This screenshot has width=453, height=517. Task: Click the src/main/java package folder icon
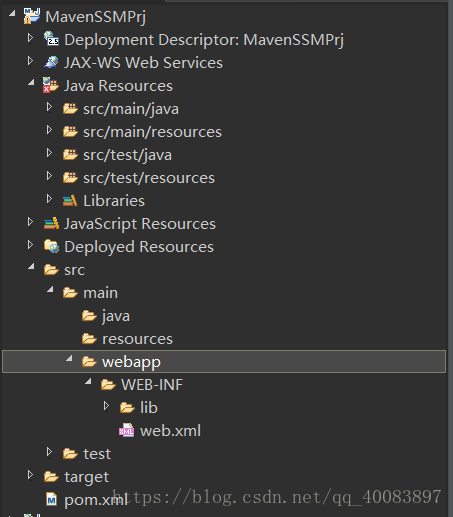[70, 108]
